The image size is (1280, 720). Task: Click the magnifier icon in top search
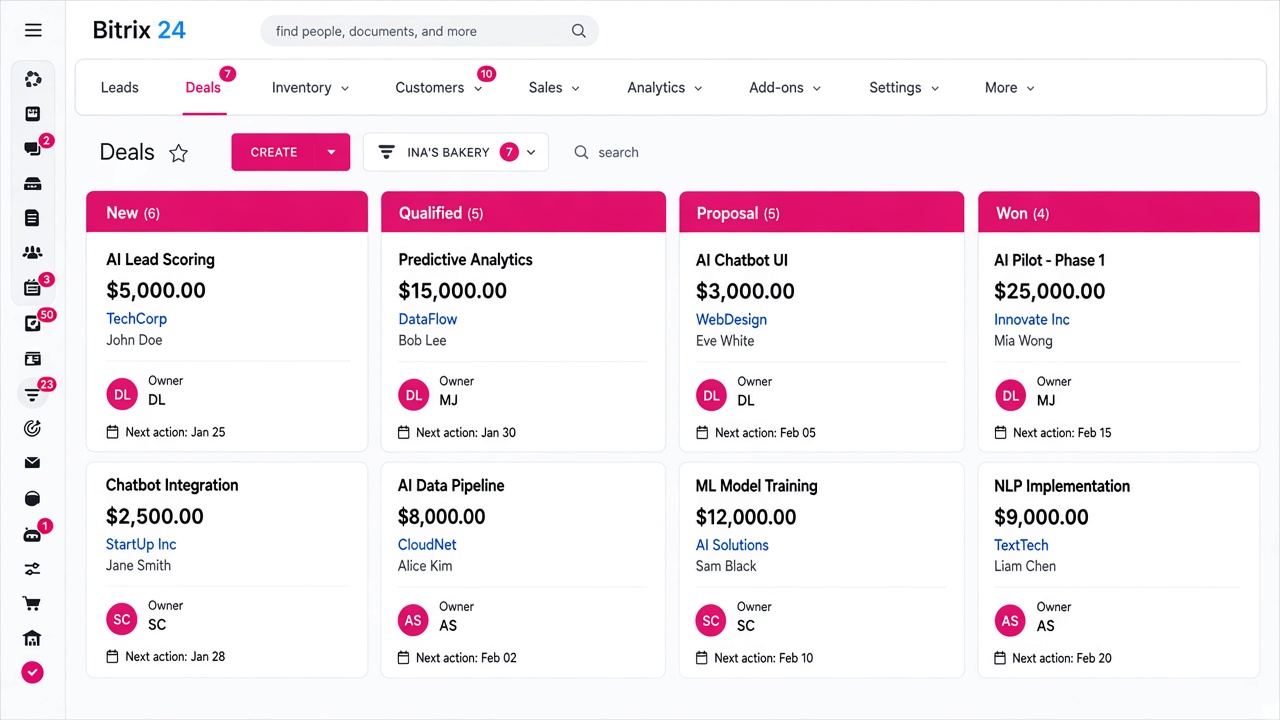tap(579, 31)
